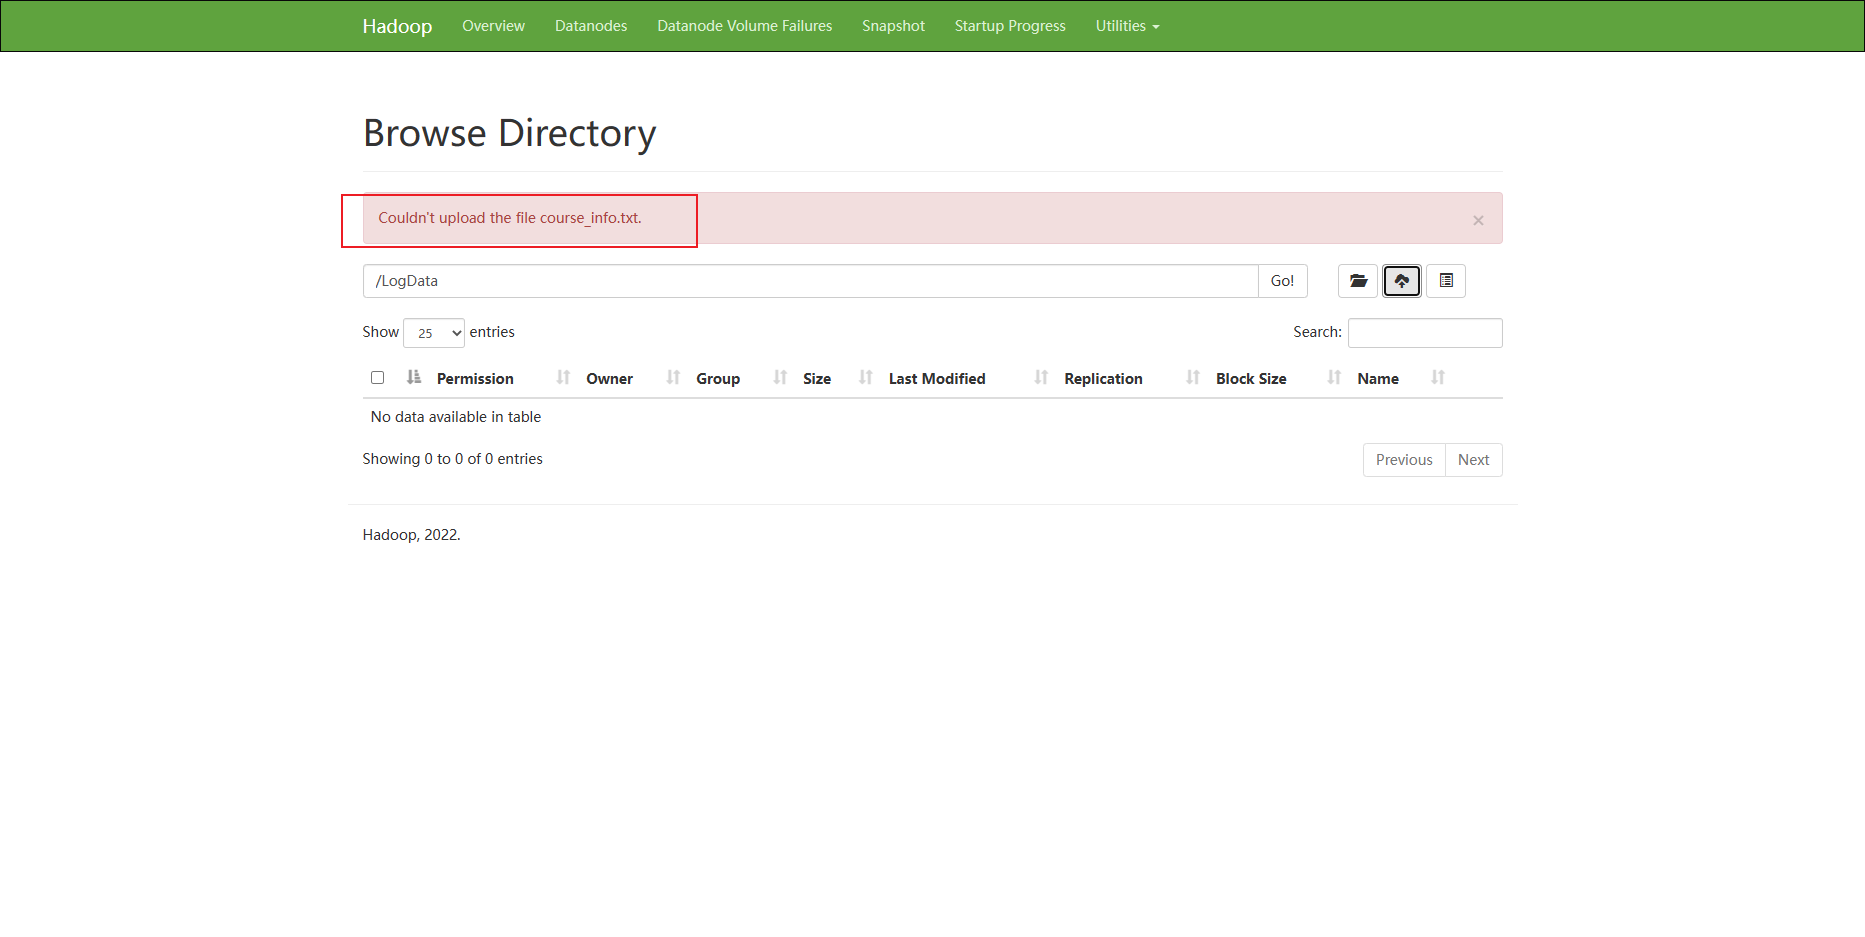Click the Next pagination button
The width and height of the screenshot is (1865, 937).
[x=1473, y=460]
